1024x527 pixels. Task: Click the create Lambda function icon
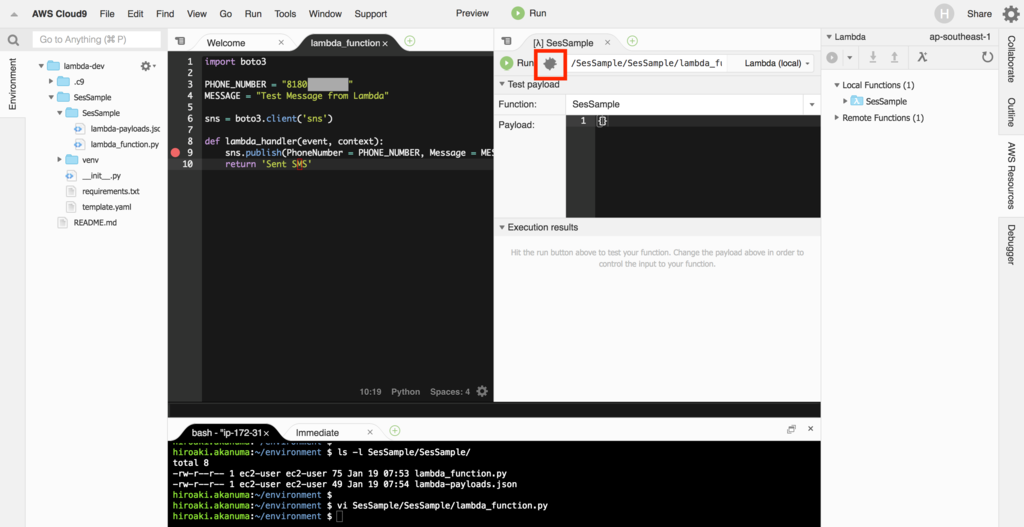(x=922, y=57)
